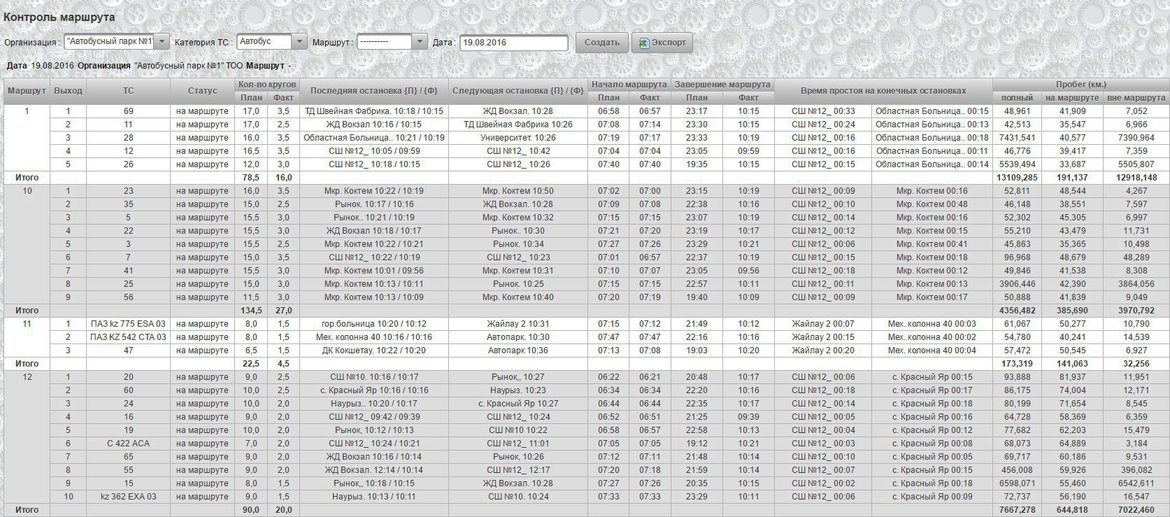The image size is (1170, 517).
Task: Open the Маршрут selection dropdown
Action: [419, 42]
